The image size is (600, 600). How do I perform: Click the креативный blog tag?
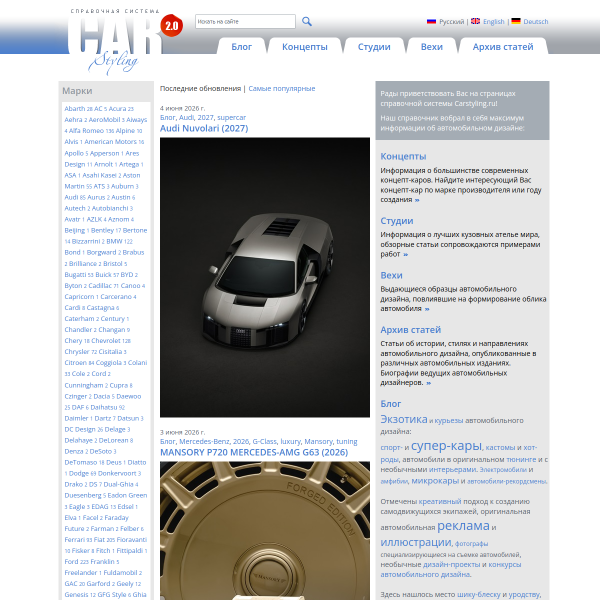pos(440,501)
